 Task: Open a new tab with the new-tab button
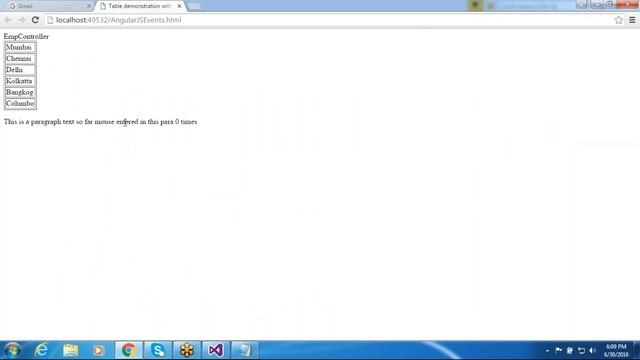pyautogui.click(x=195, y=6)
